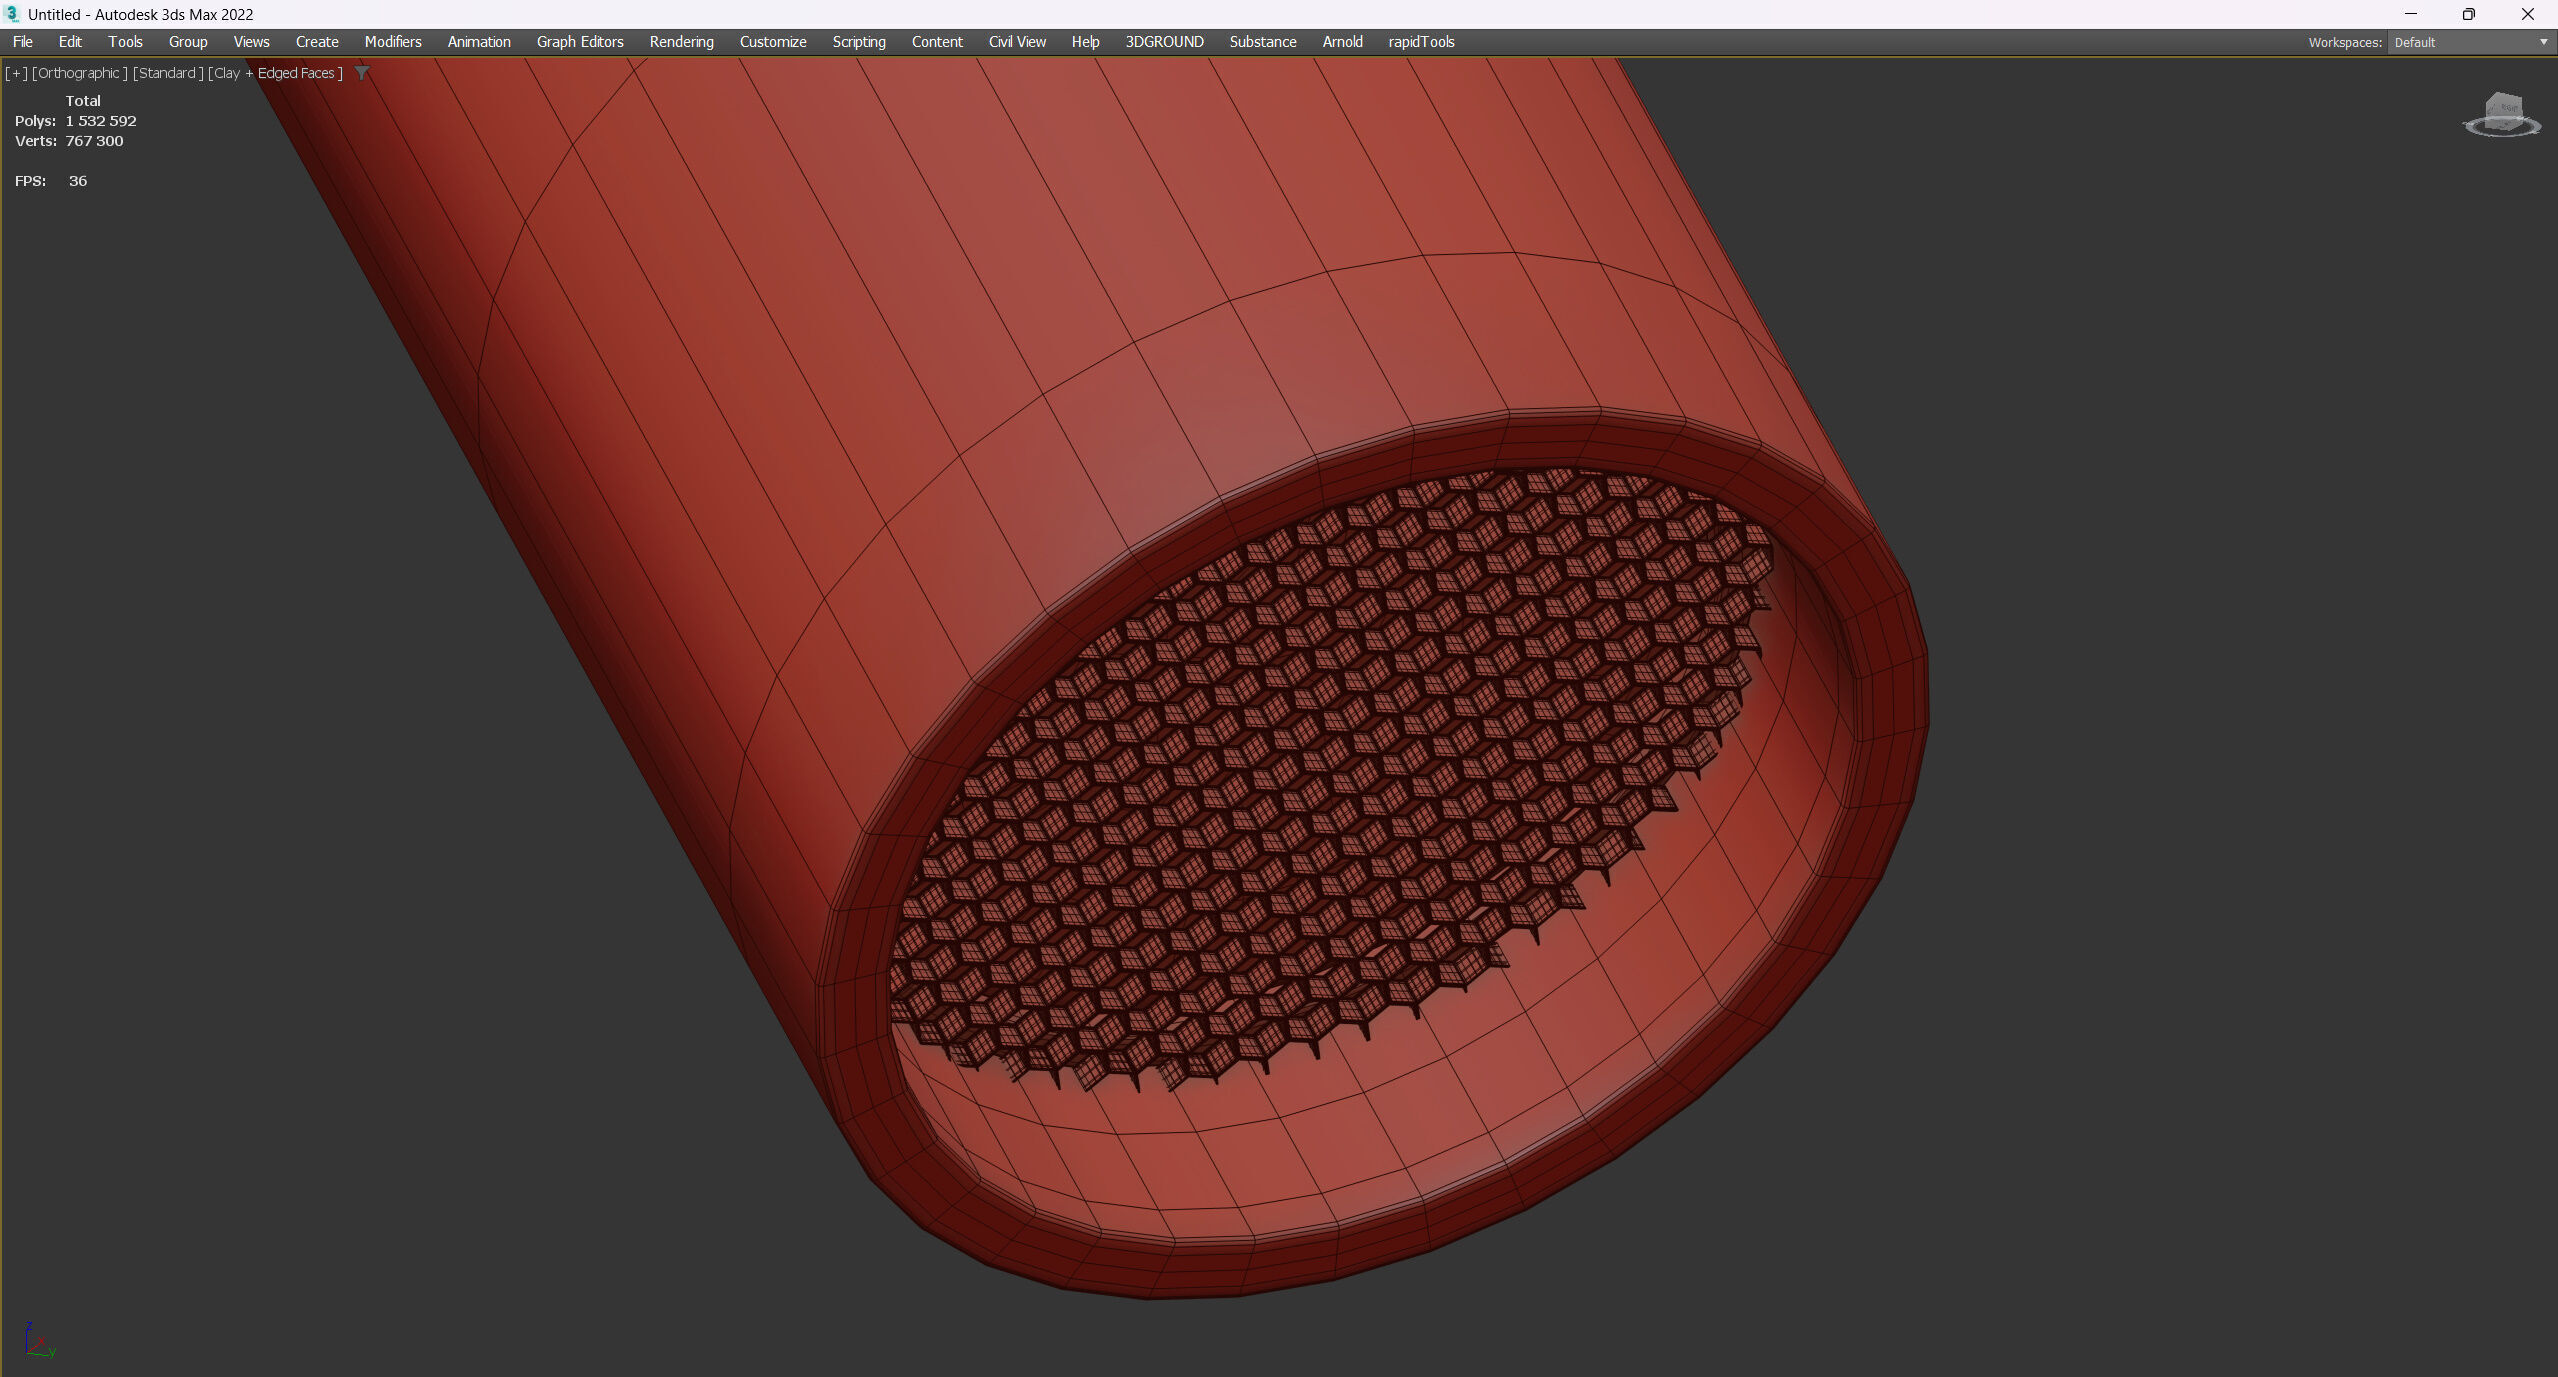
Task: Open the Edit menu
Action: tap(70, 42)
